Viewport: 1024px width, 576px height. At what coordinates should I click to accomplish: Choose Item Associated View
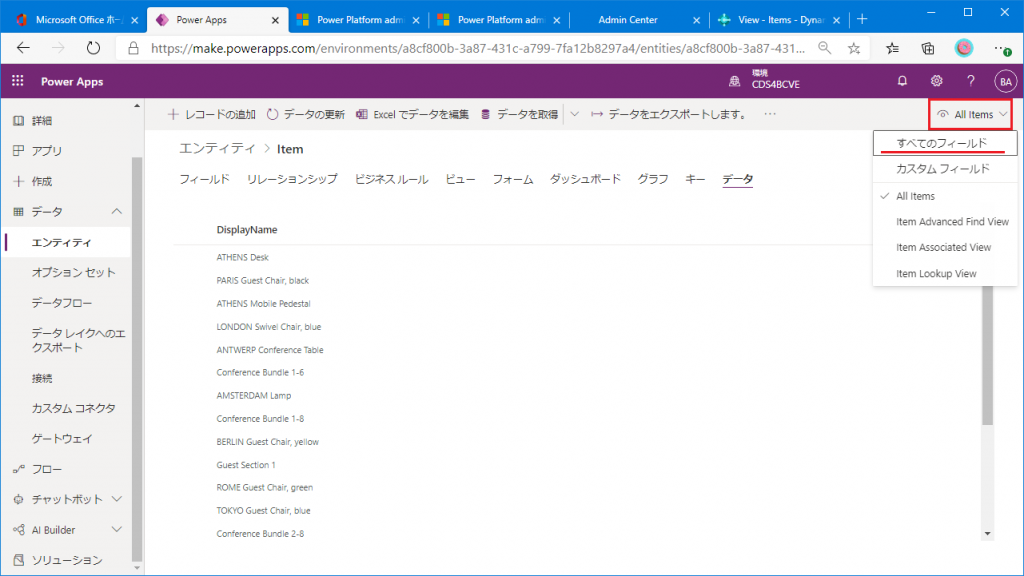pos(945,248)
